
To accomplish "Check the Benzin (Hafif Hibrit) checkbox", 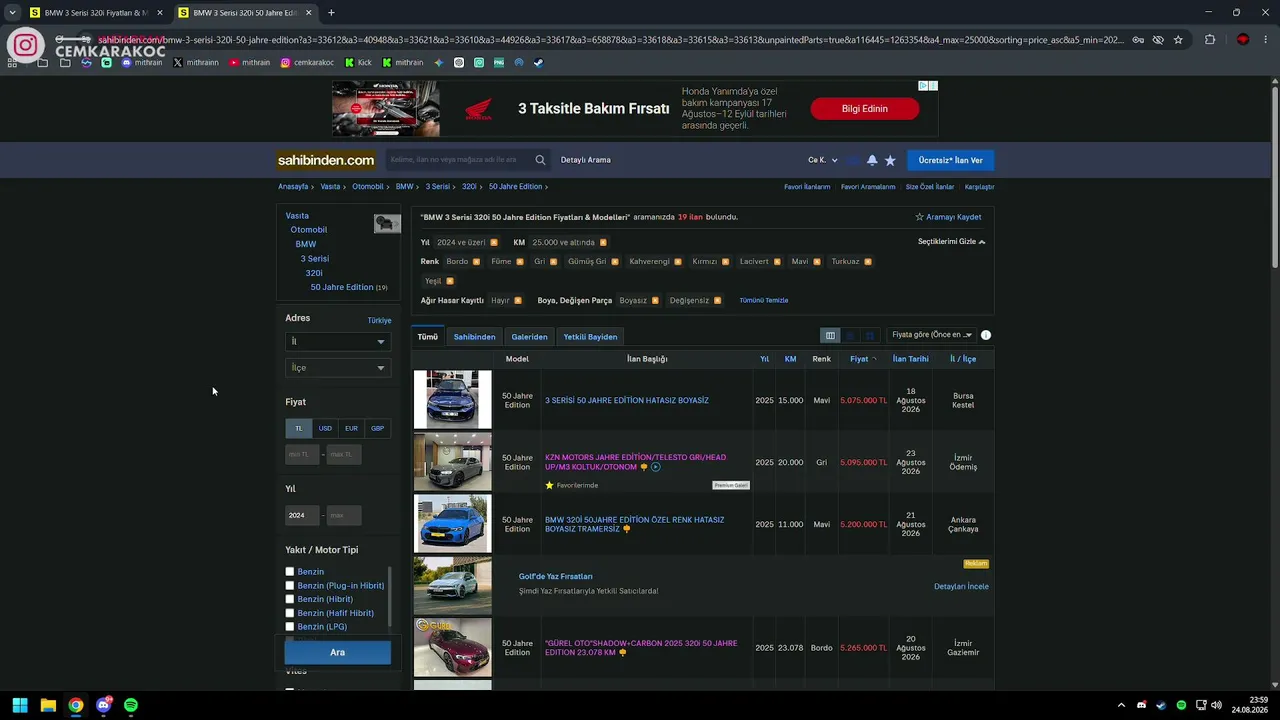I will coord(290,613).
